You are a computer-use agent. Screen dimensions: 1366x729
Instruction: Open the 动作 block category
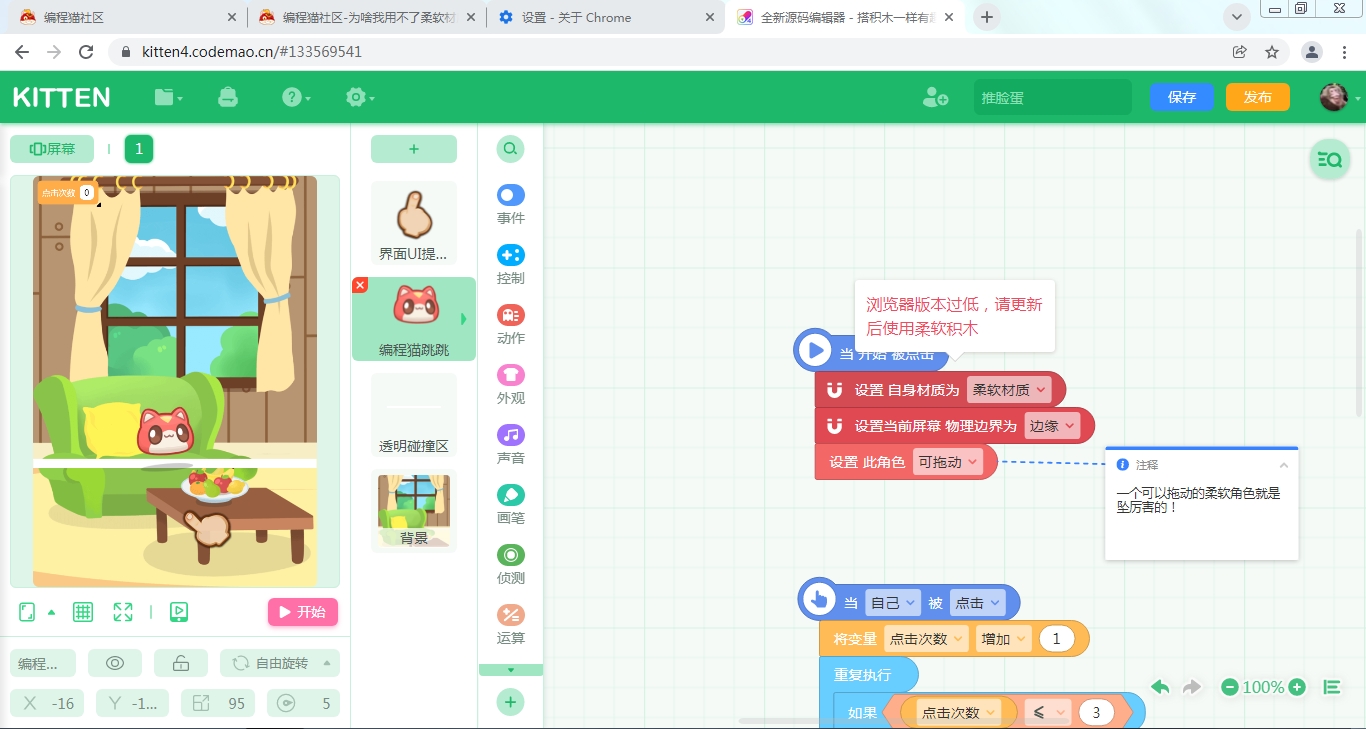pyautogui.click(x=511, y=324)
